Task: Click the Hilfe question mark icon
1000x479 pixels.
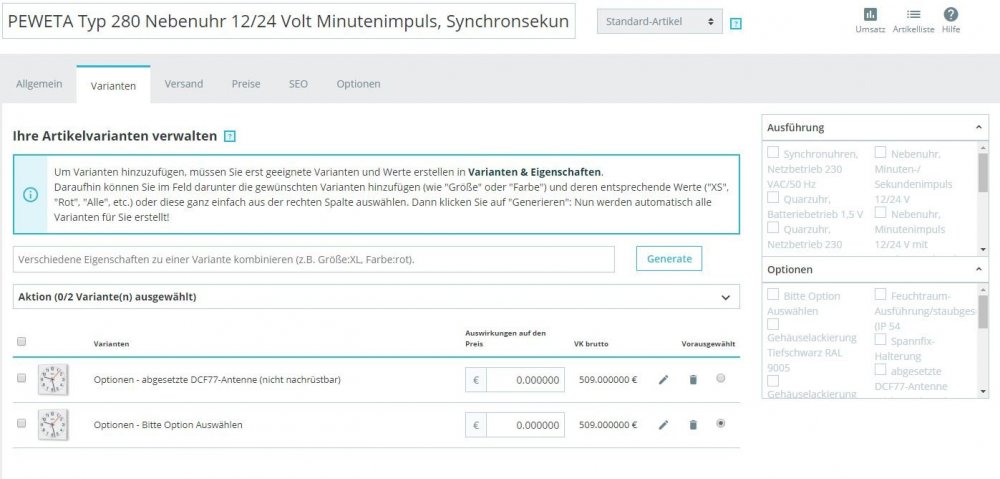Action: point(951,15)
